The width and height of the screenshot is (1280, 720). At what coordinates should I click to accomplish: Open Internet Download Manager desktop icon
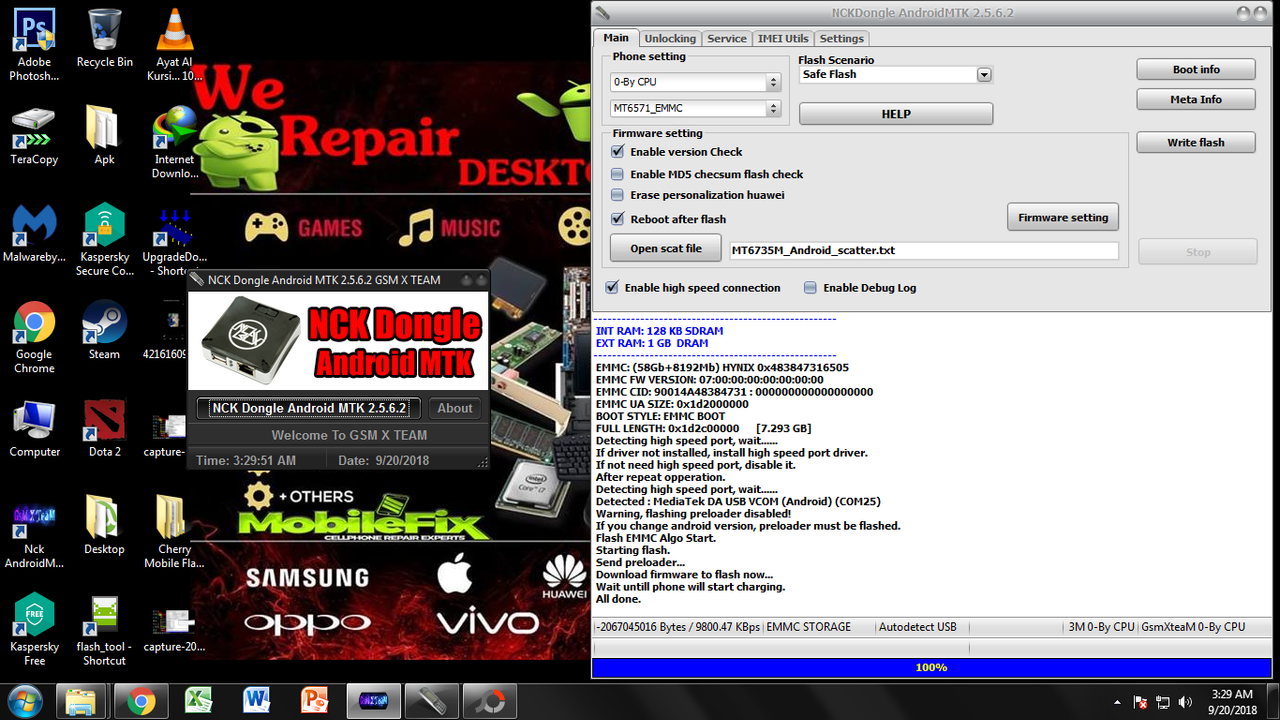pos(174,142)
